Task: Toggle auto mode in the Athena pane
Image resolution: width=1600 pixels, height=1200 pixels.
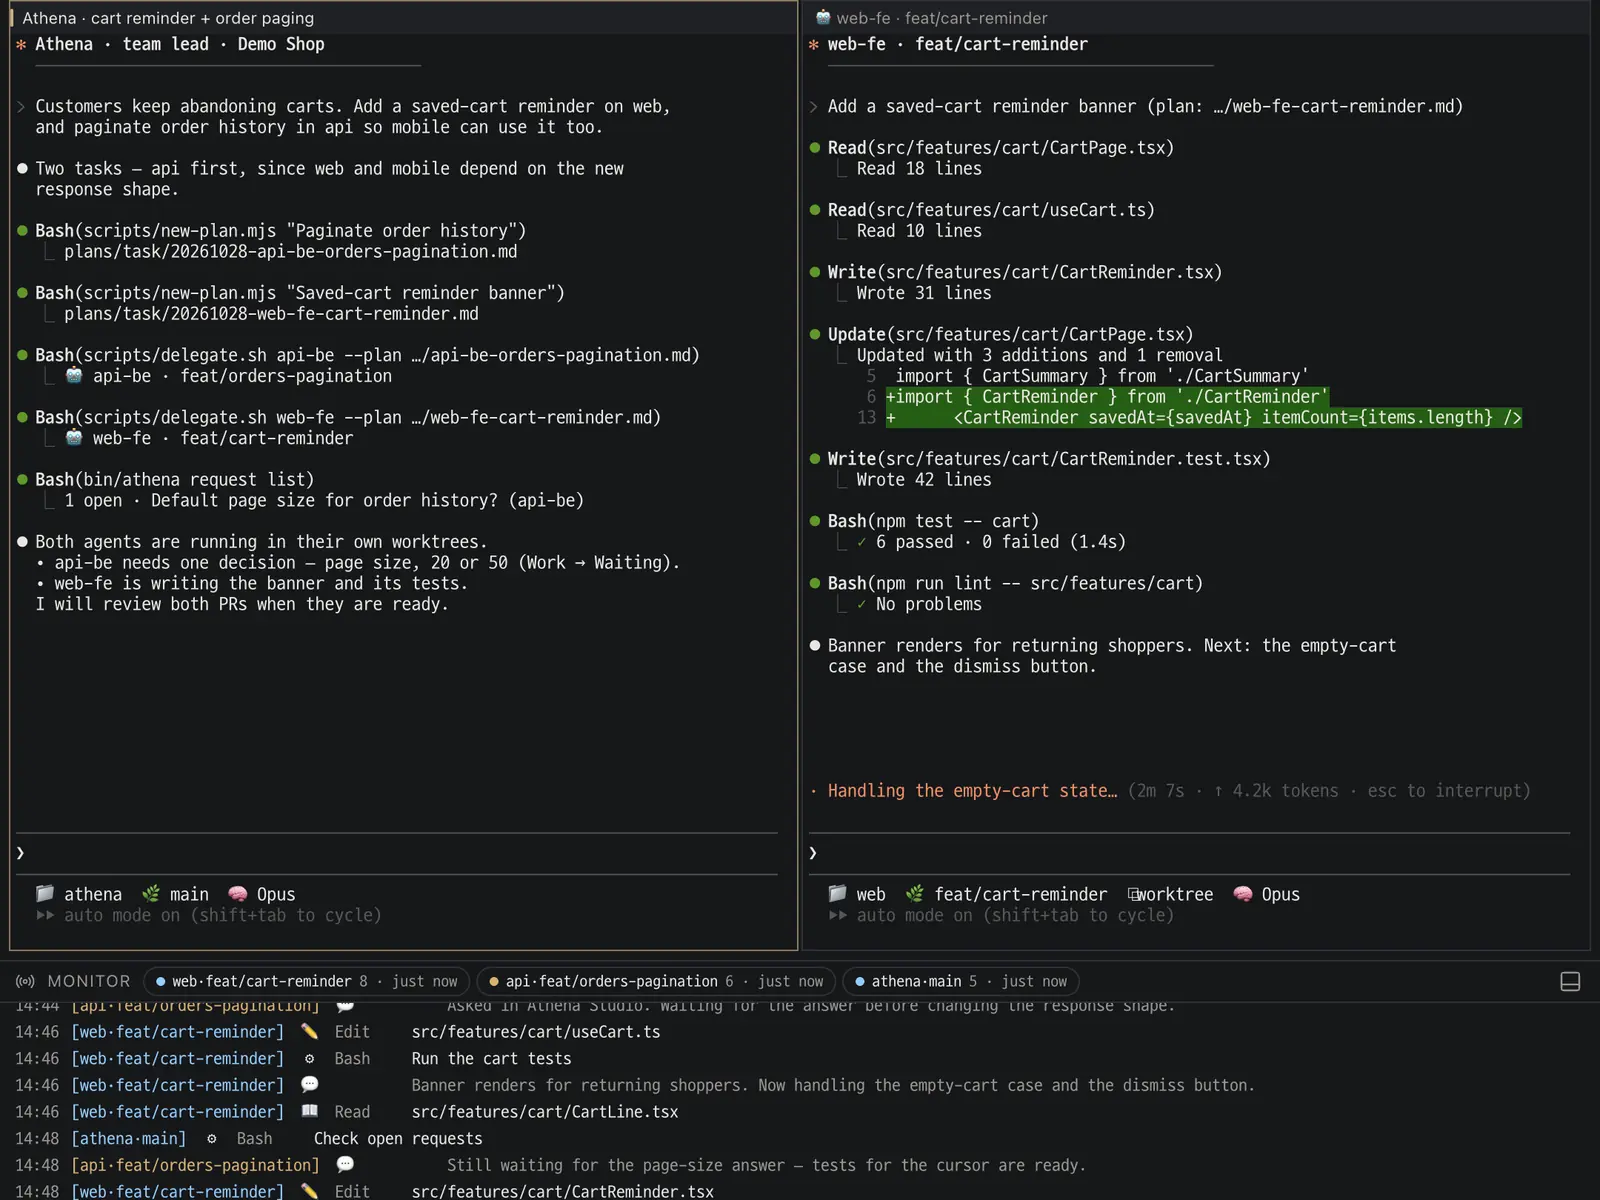Action: click(x=209, y=916)
